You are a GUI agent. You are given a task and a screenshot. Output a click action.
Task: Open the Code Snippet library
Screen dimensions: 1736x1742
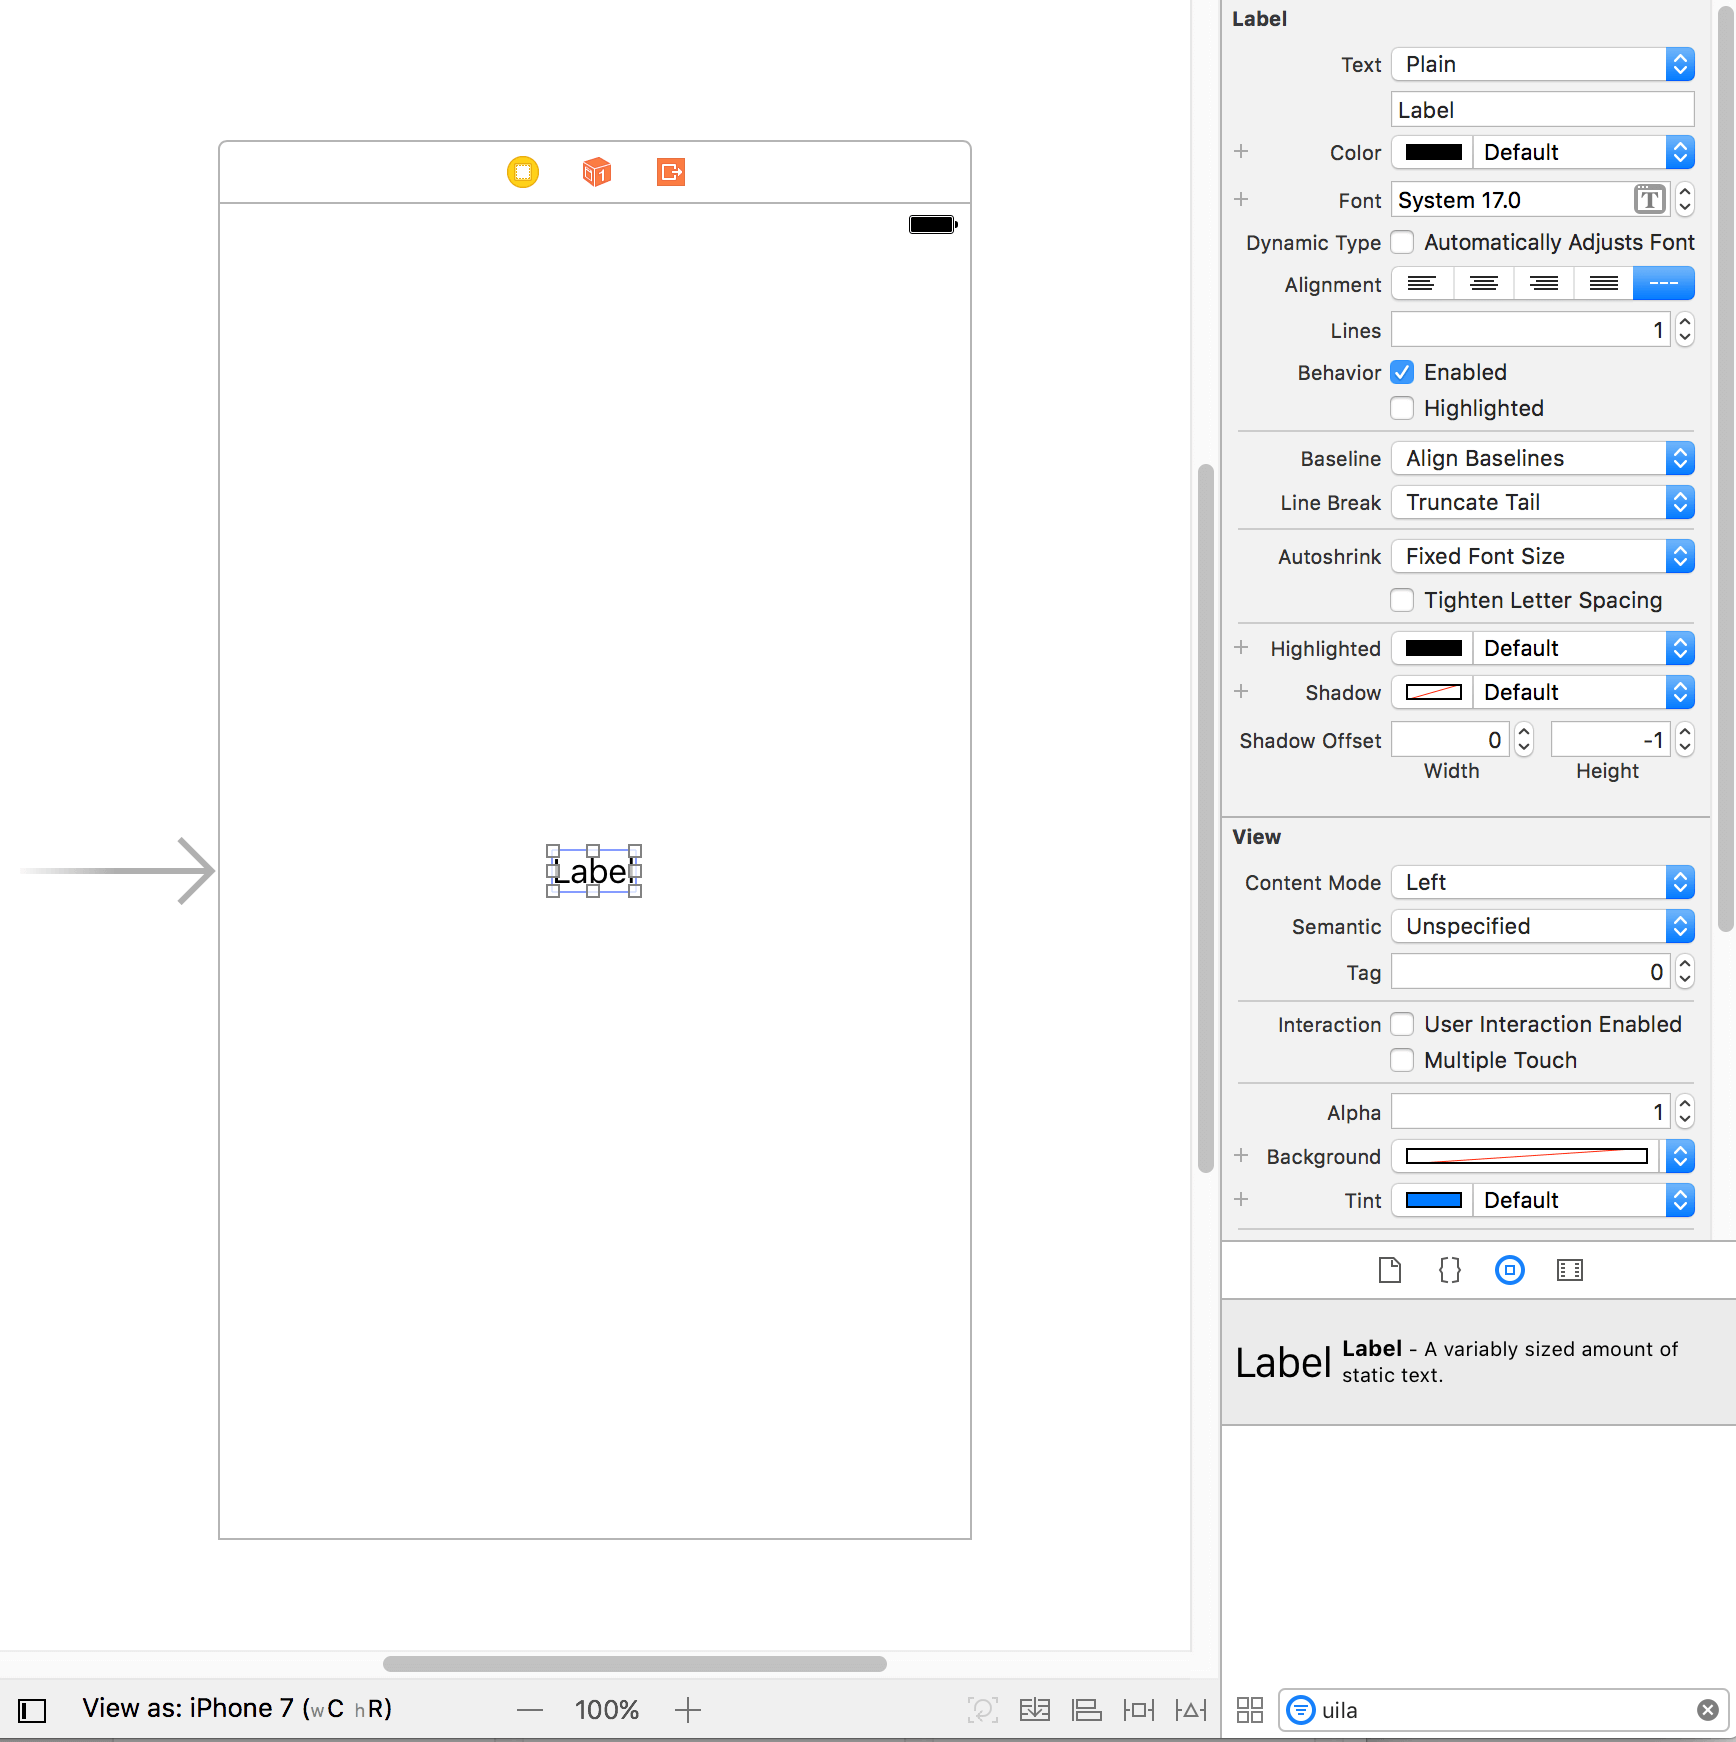click(x=1450, y=1270)
